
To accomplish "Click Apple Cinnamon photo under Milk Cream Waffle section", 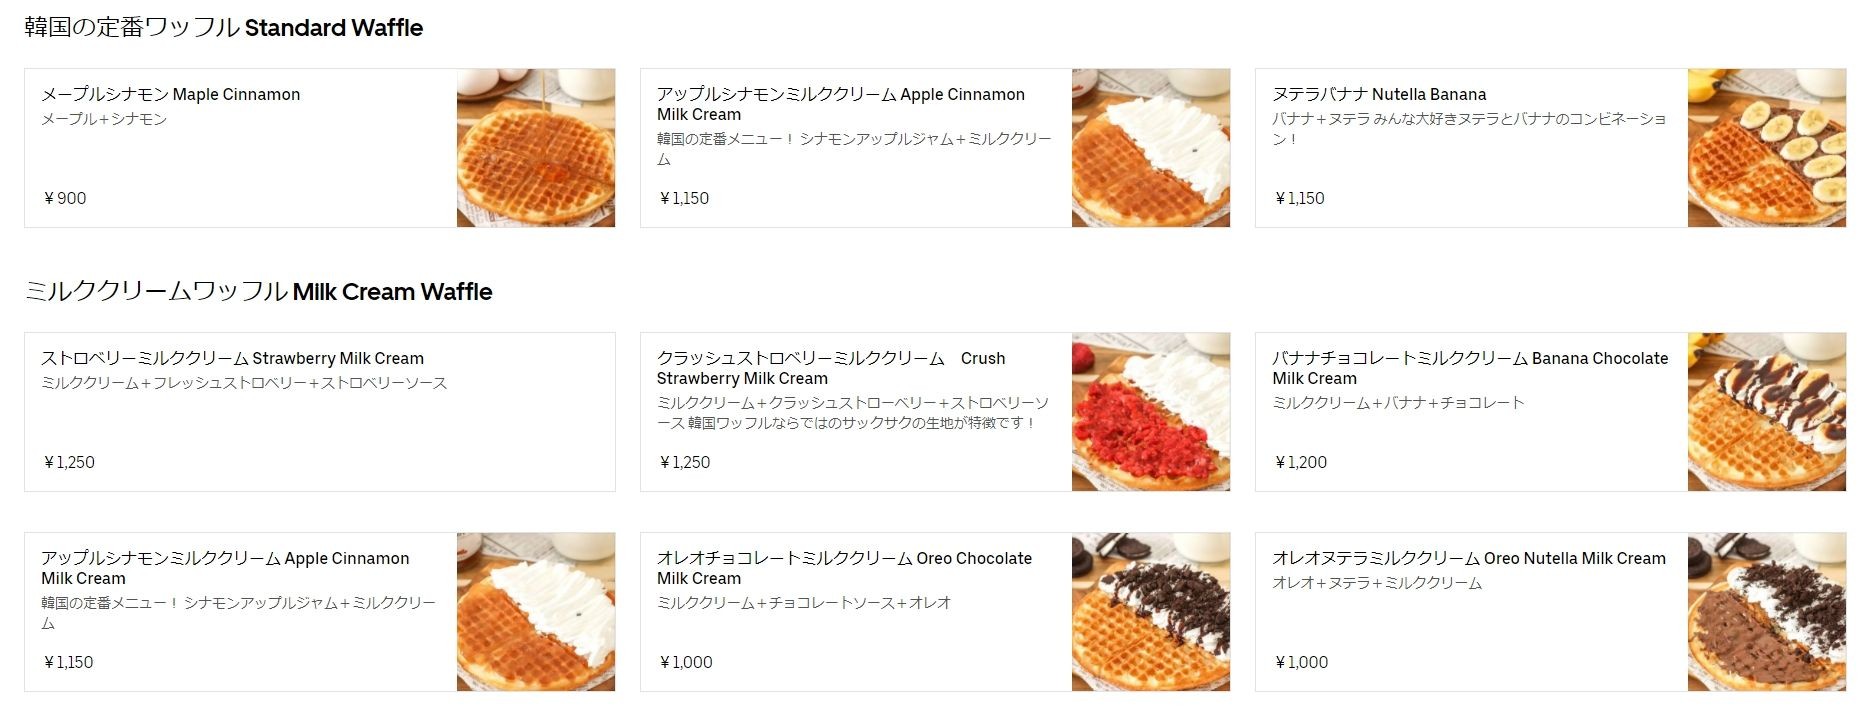I will click(x=536, y=612).
